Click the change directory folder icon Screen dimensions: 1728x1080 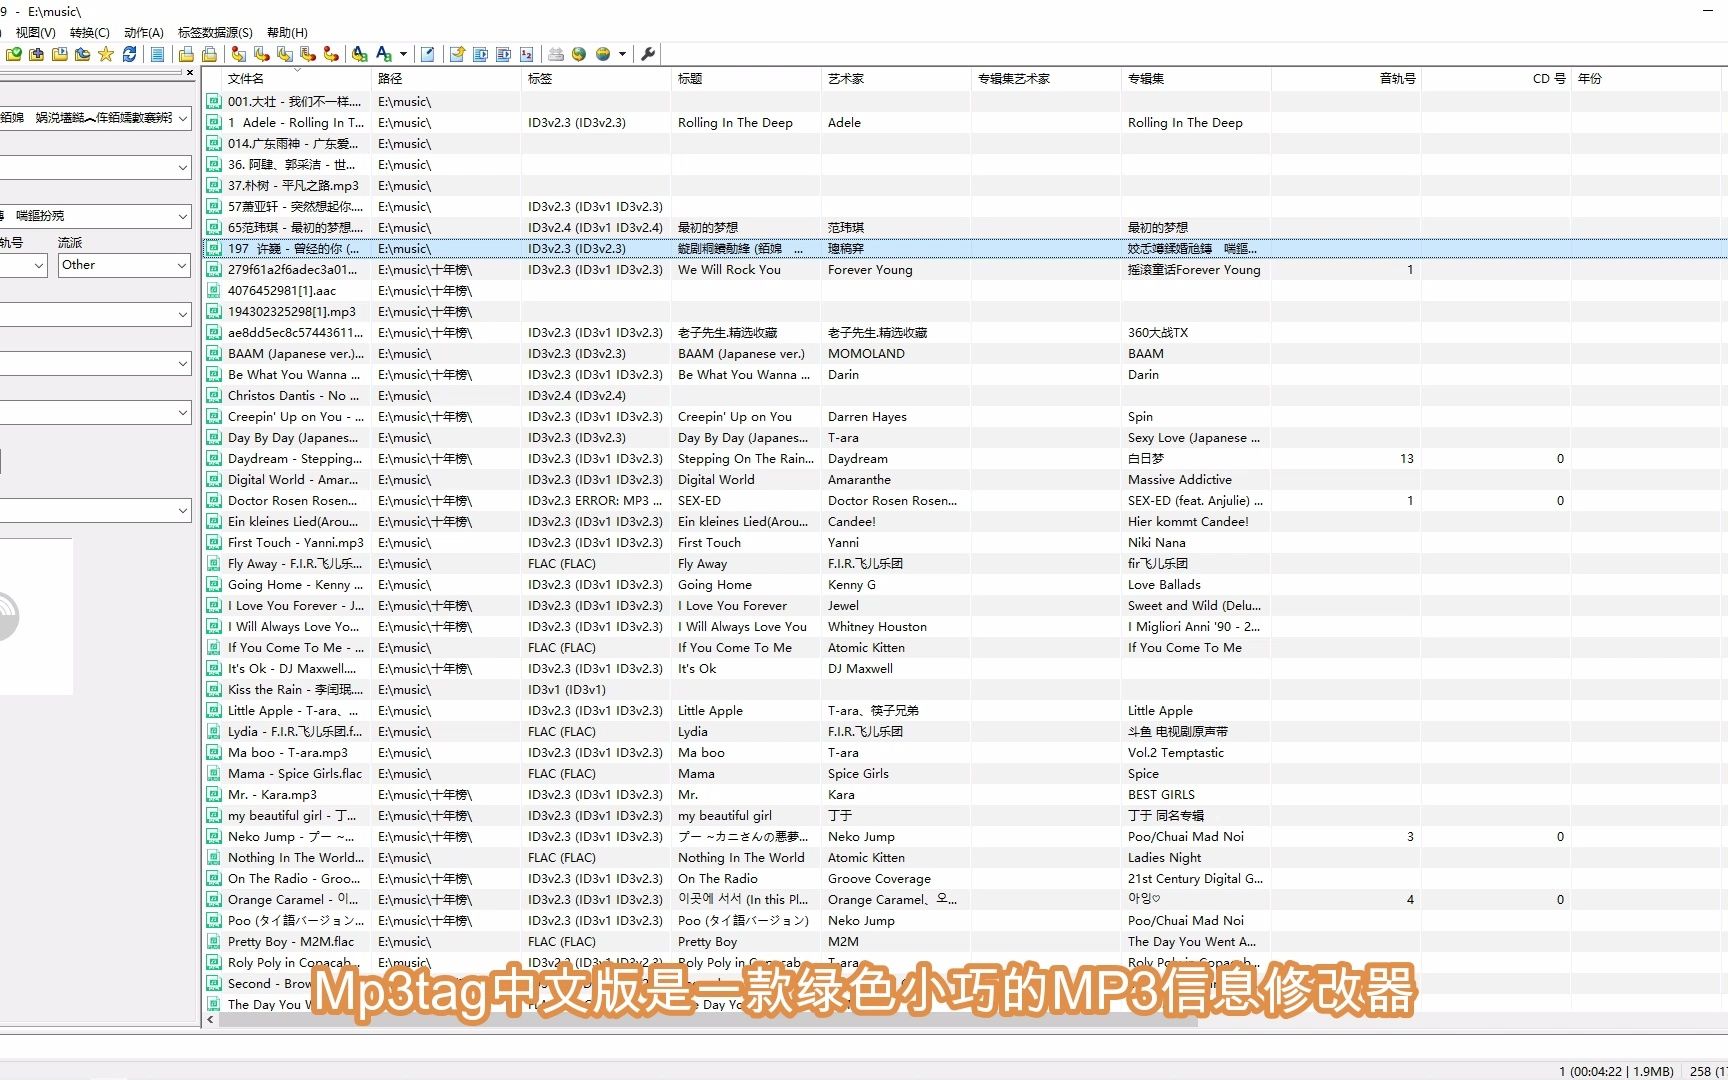pyautogui.click(x=13, y=54)
